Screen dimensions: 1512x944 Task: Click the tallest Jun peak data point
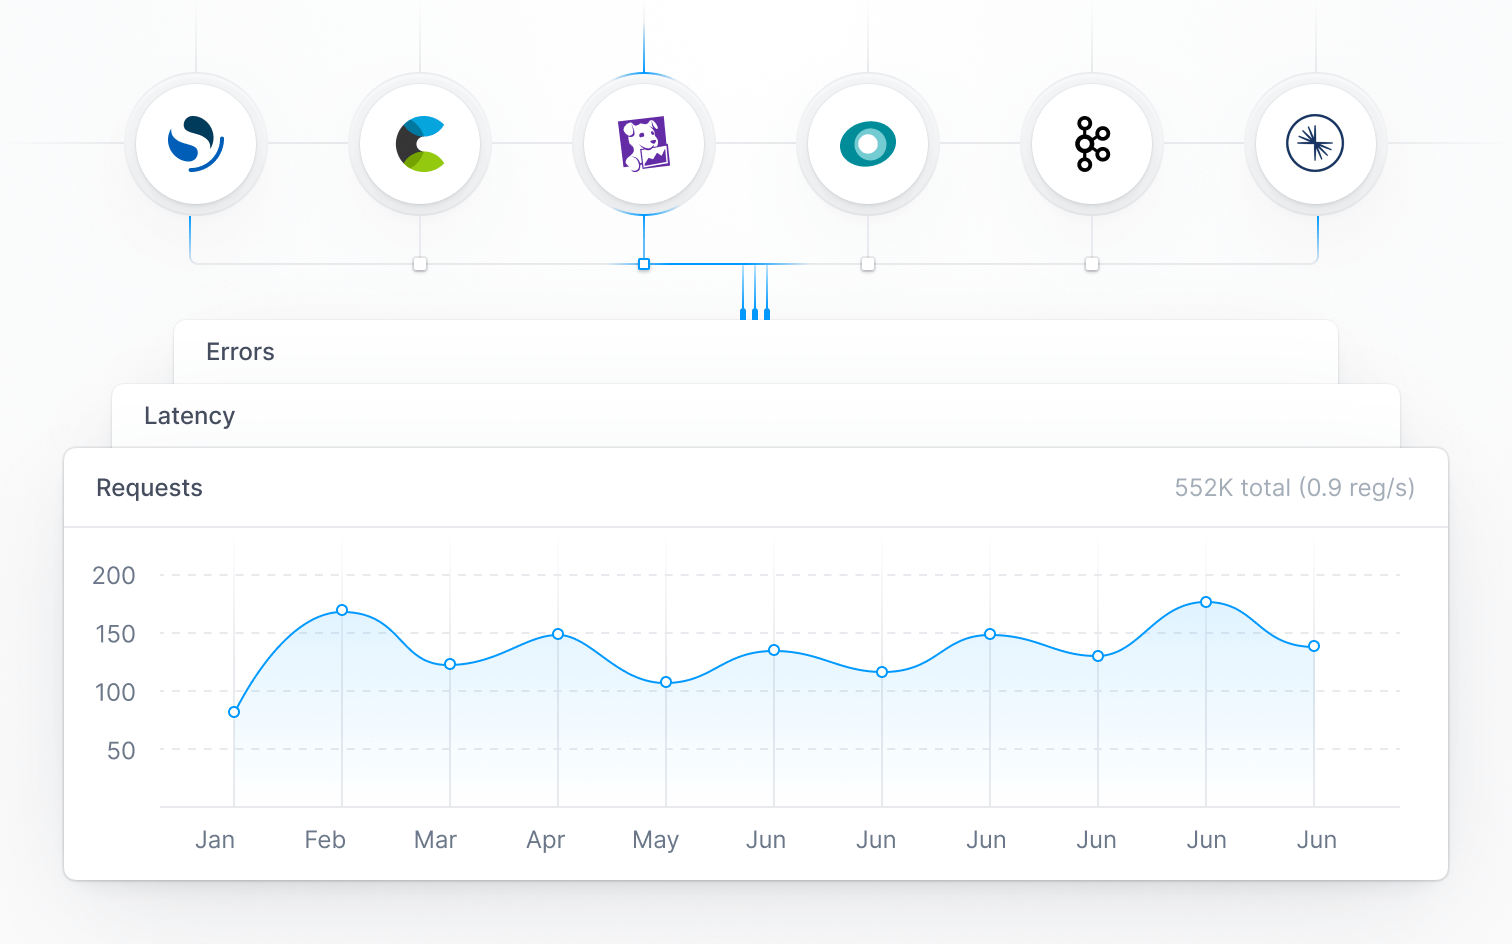tap(1205, 602)
